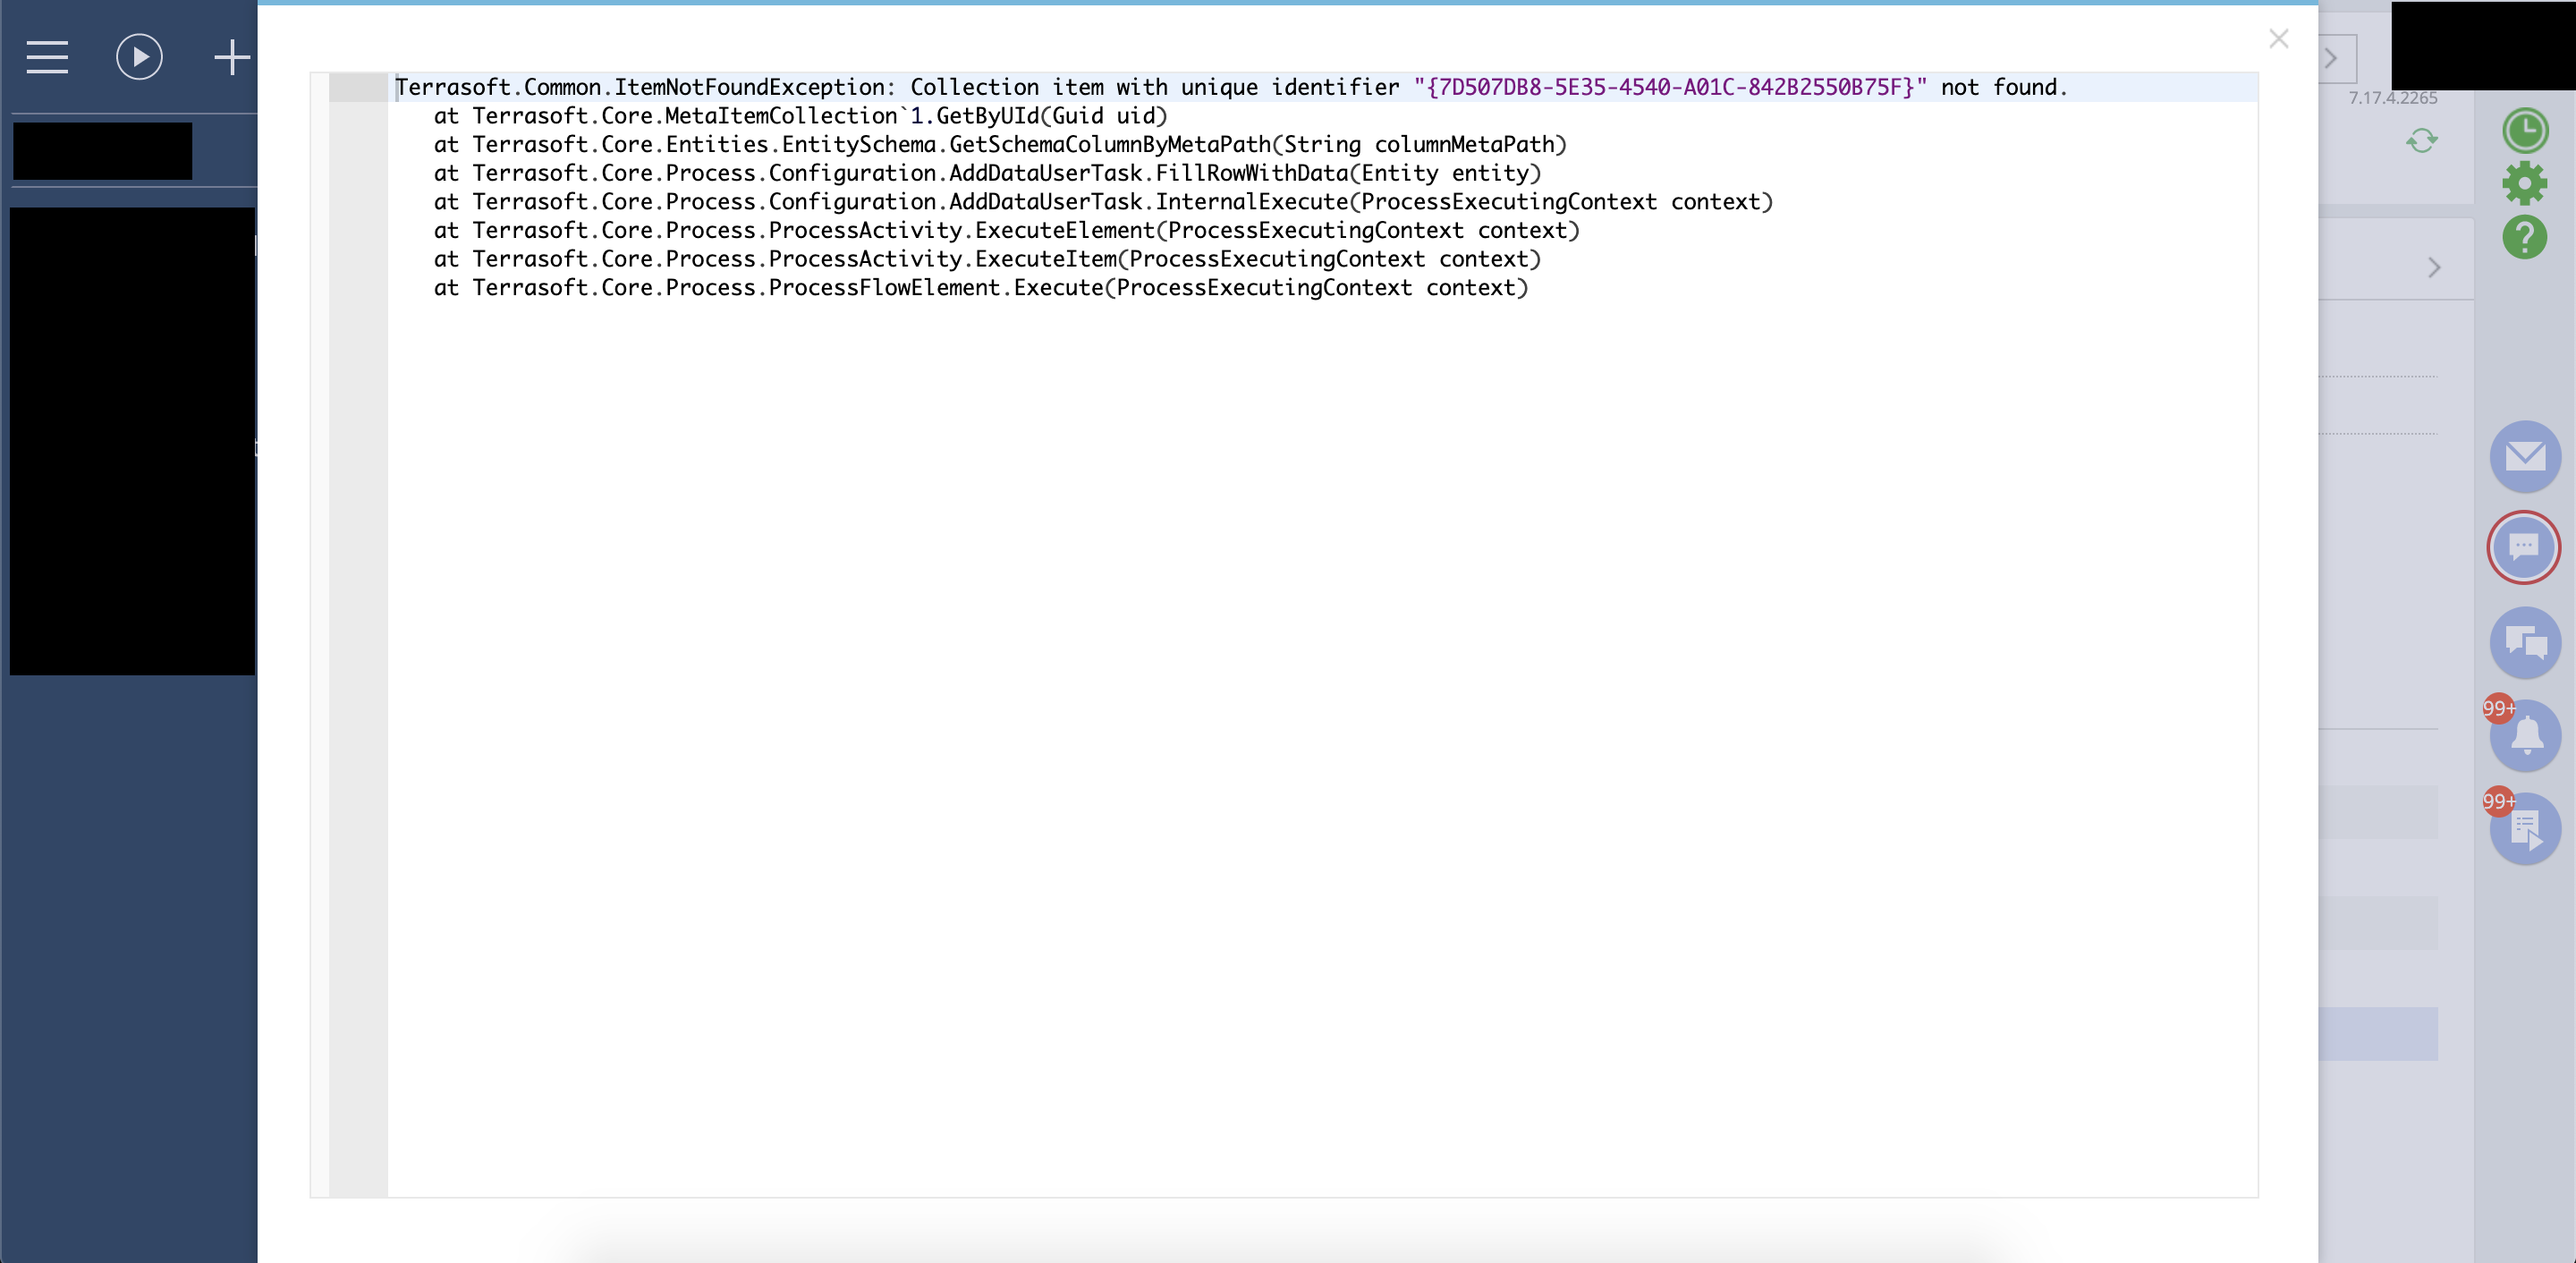Viewport: 2576px width, 1263px height.
Task: Open the green gear system designer
Action: coord(2525,184)
